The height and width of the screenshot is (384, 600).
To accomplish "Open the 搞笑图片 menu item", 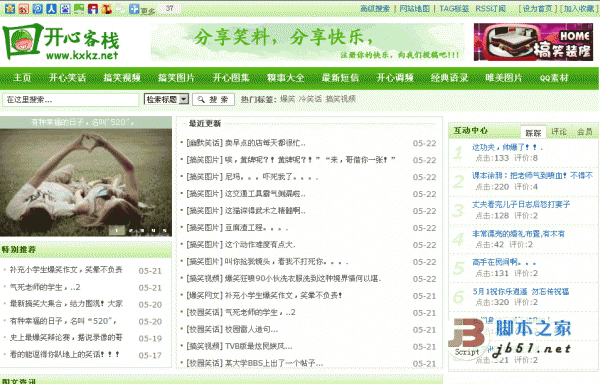I will [x=177, y=78].
